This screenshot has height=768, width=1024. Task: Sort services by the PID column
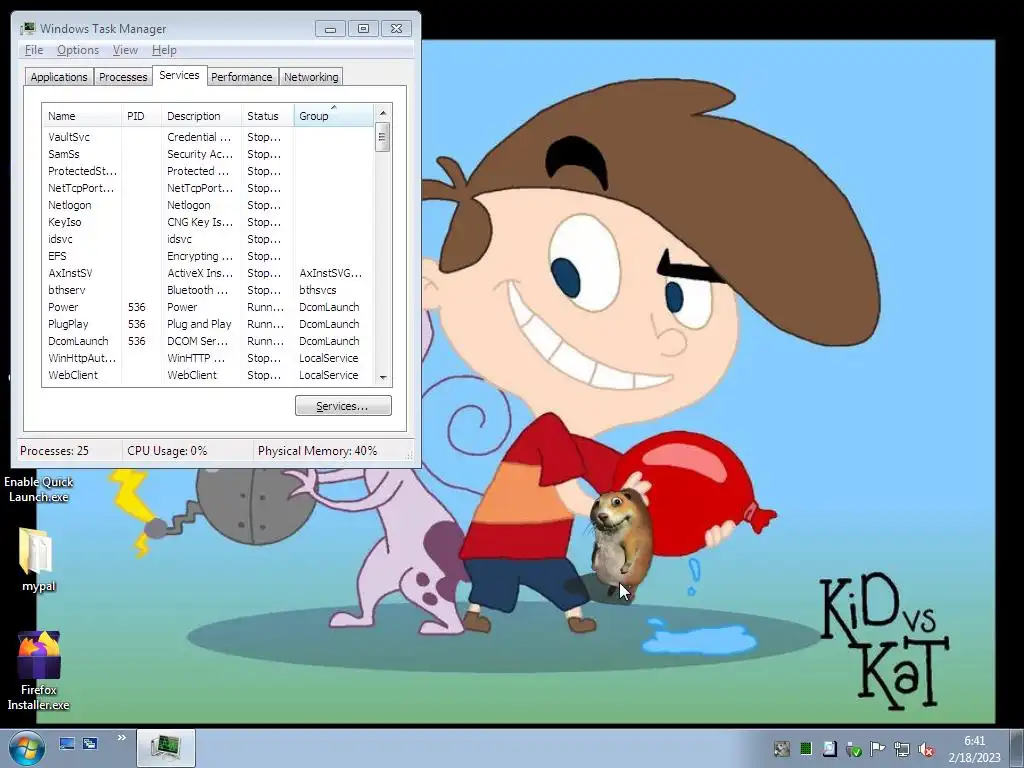(141, 116)
